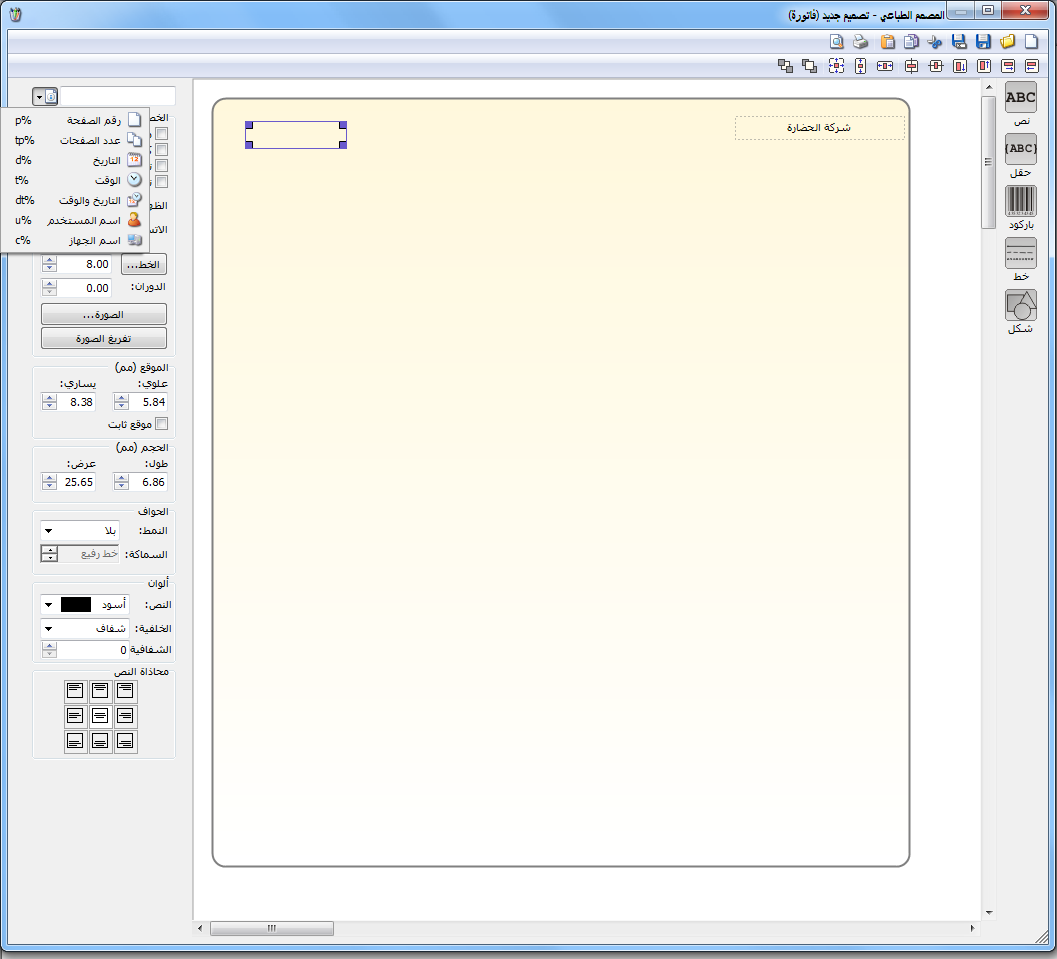Click the selected empty text box on canvas
The image size is (1057, 959).
click(x=296, y=135)
